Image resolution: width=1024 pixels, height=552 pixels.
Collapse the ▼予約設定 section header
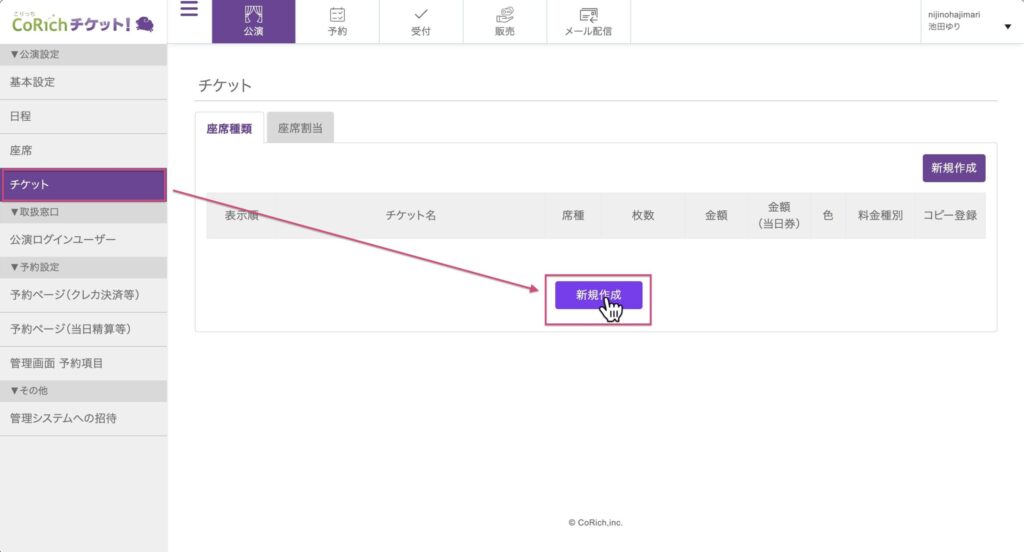click(34, 267)
